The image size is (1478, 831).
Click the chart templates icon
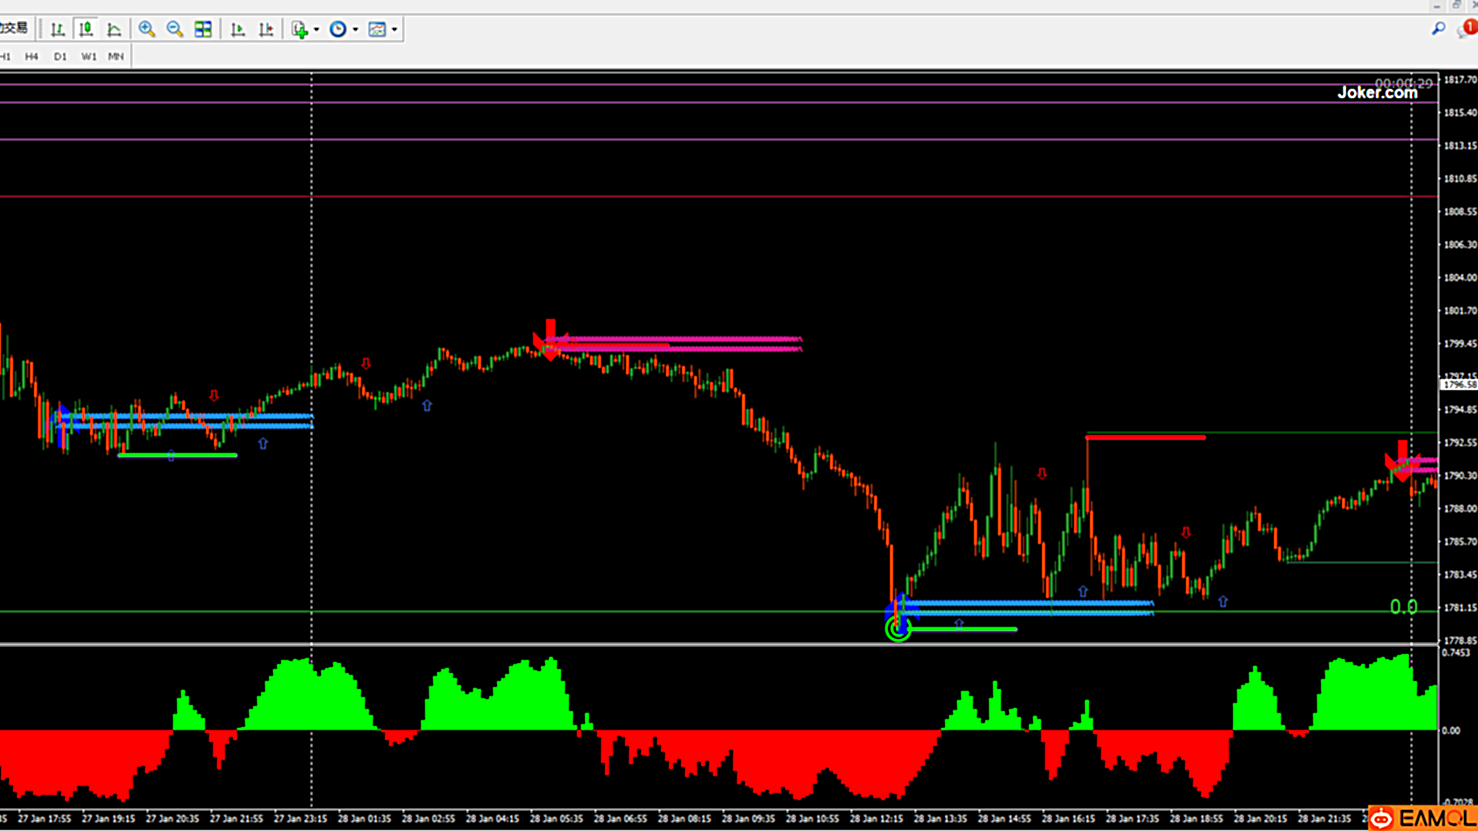(x=377, y=29)
